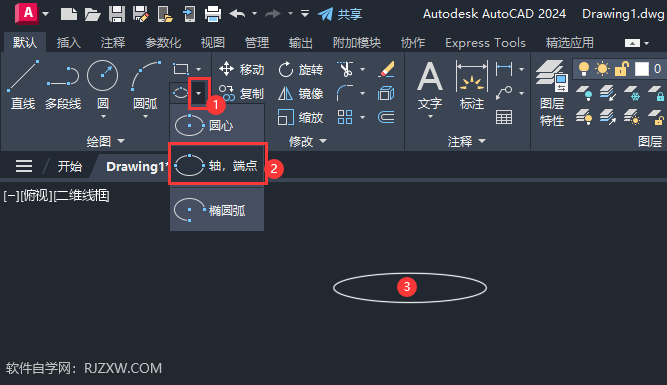Image resolution: width=667 pixels, height=385 pixels.
Task: Choose the 移动 (Move) tool
Action: (241, 69)
